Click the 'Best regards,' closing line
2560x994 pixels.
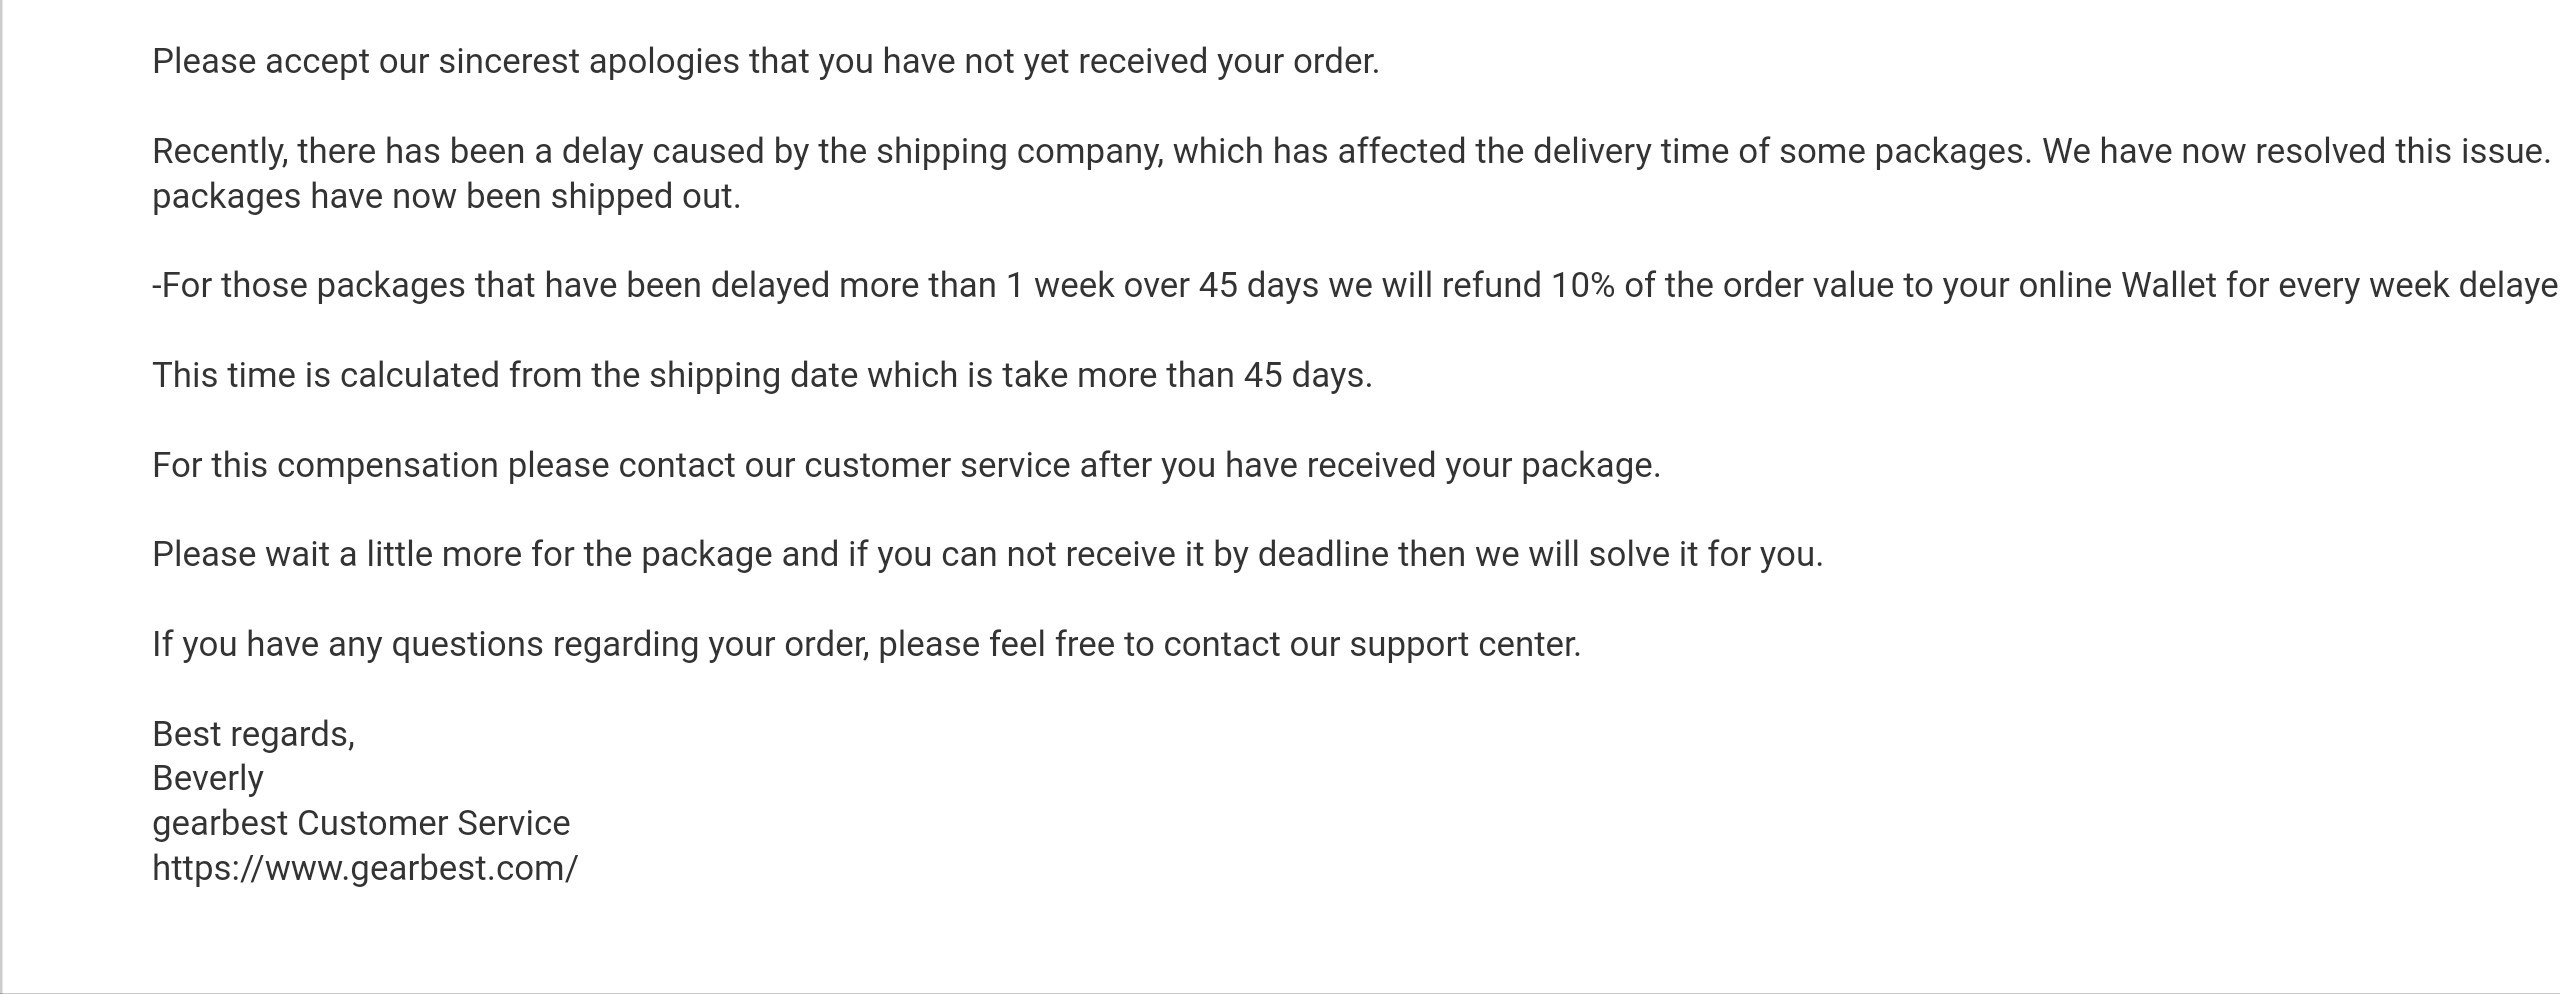[x=253, y=735]
